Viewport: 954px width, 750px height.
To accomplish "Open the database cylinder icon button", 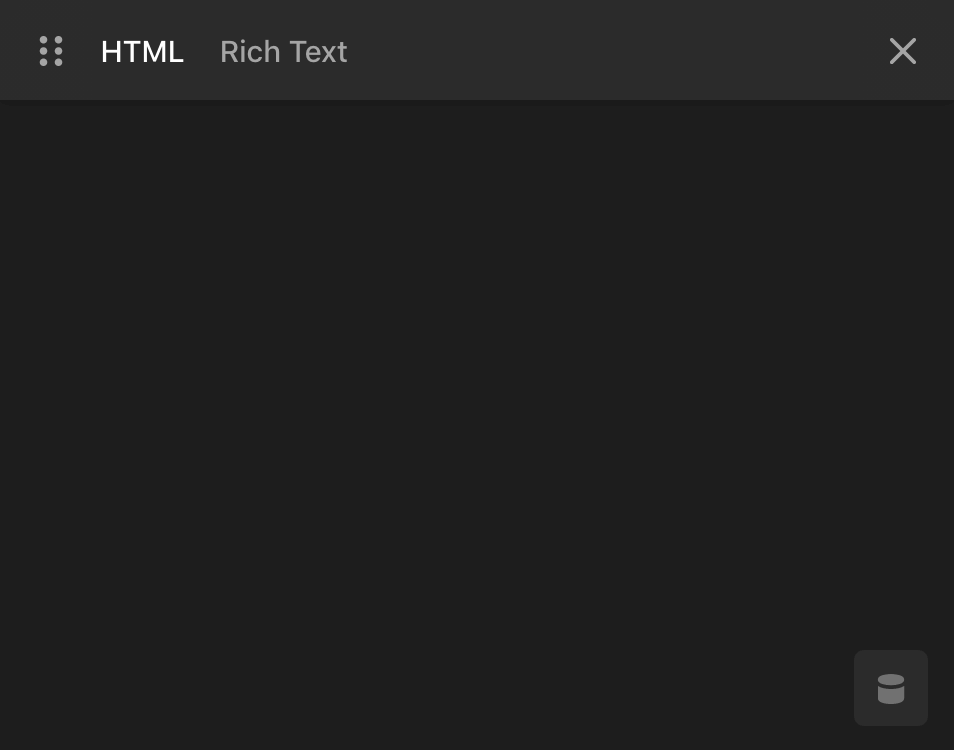I will tap(890, 688).
